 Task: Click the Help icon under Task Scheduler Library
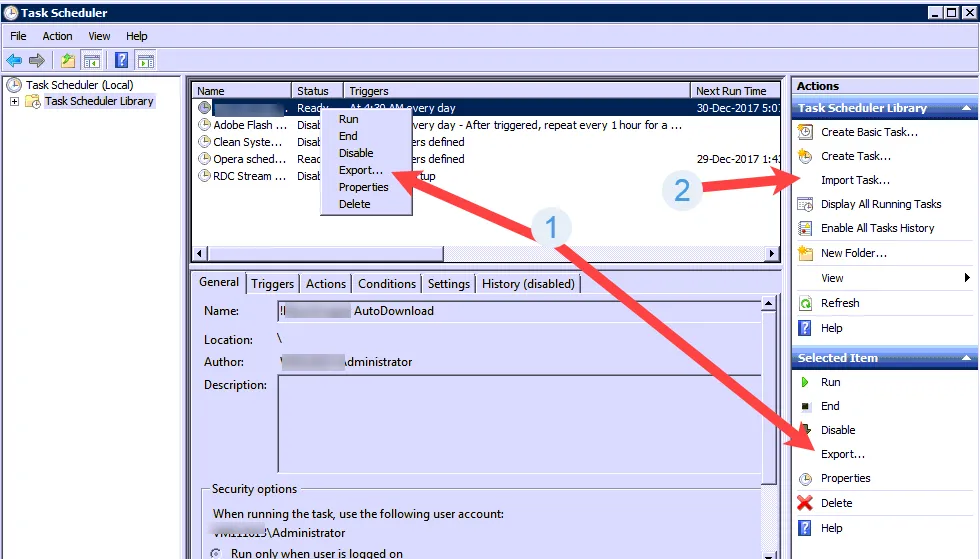(805, 328)
